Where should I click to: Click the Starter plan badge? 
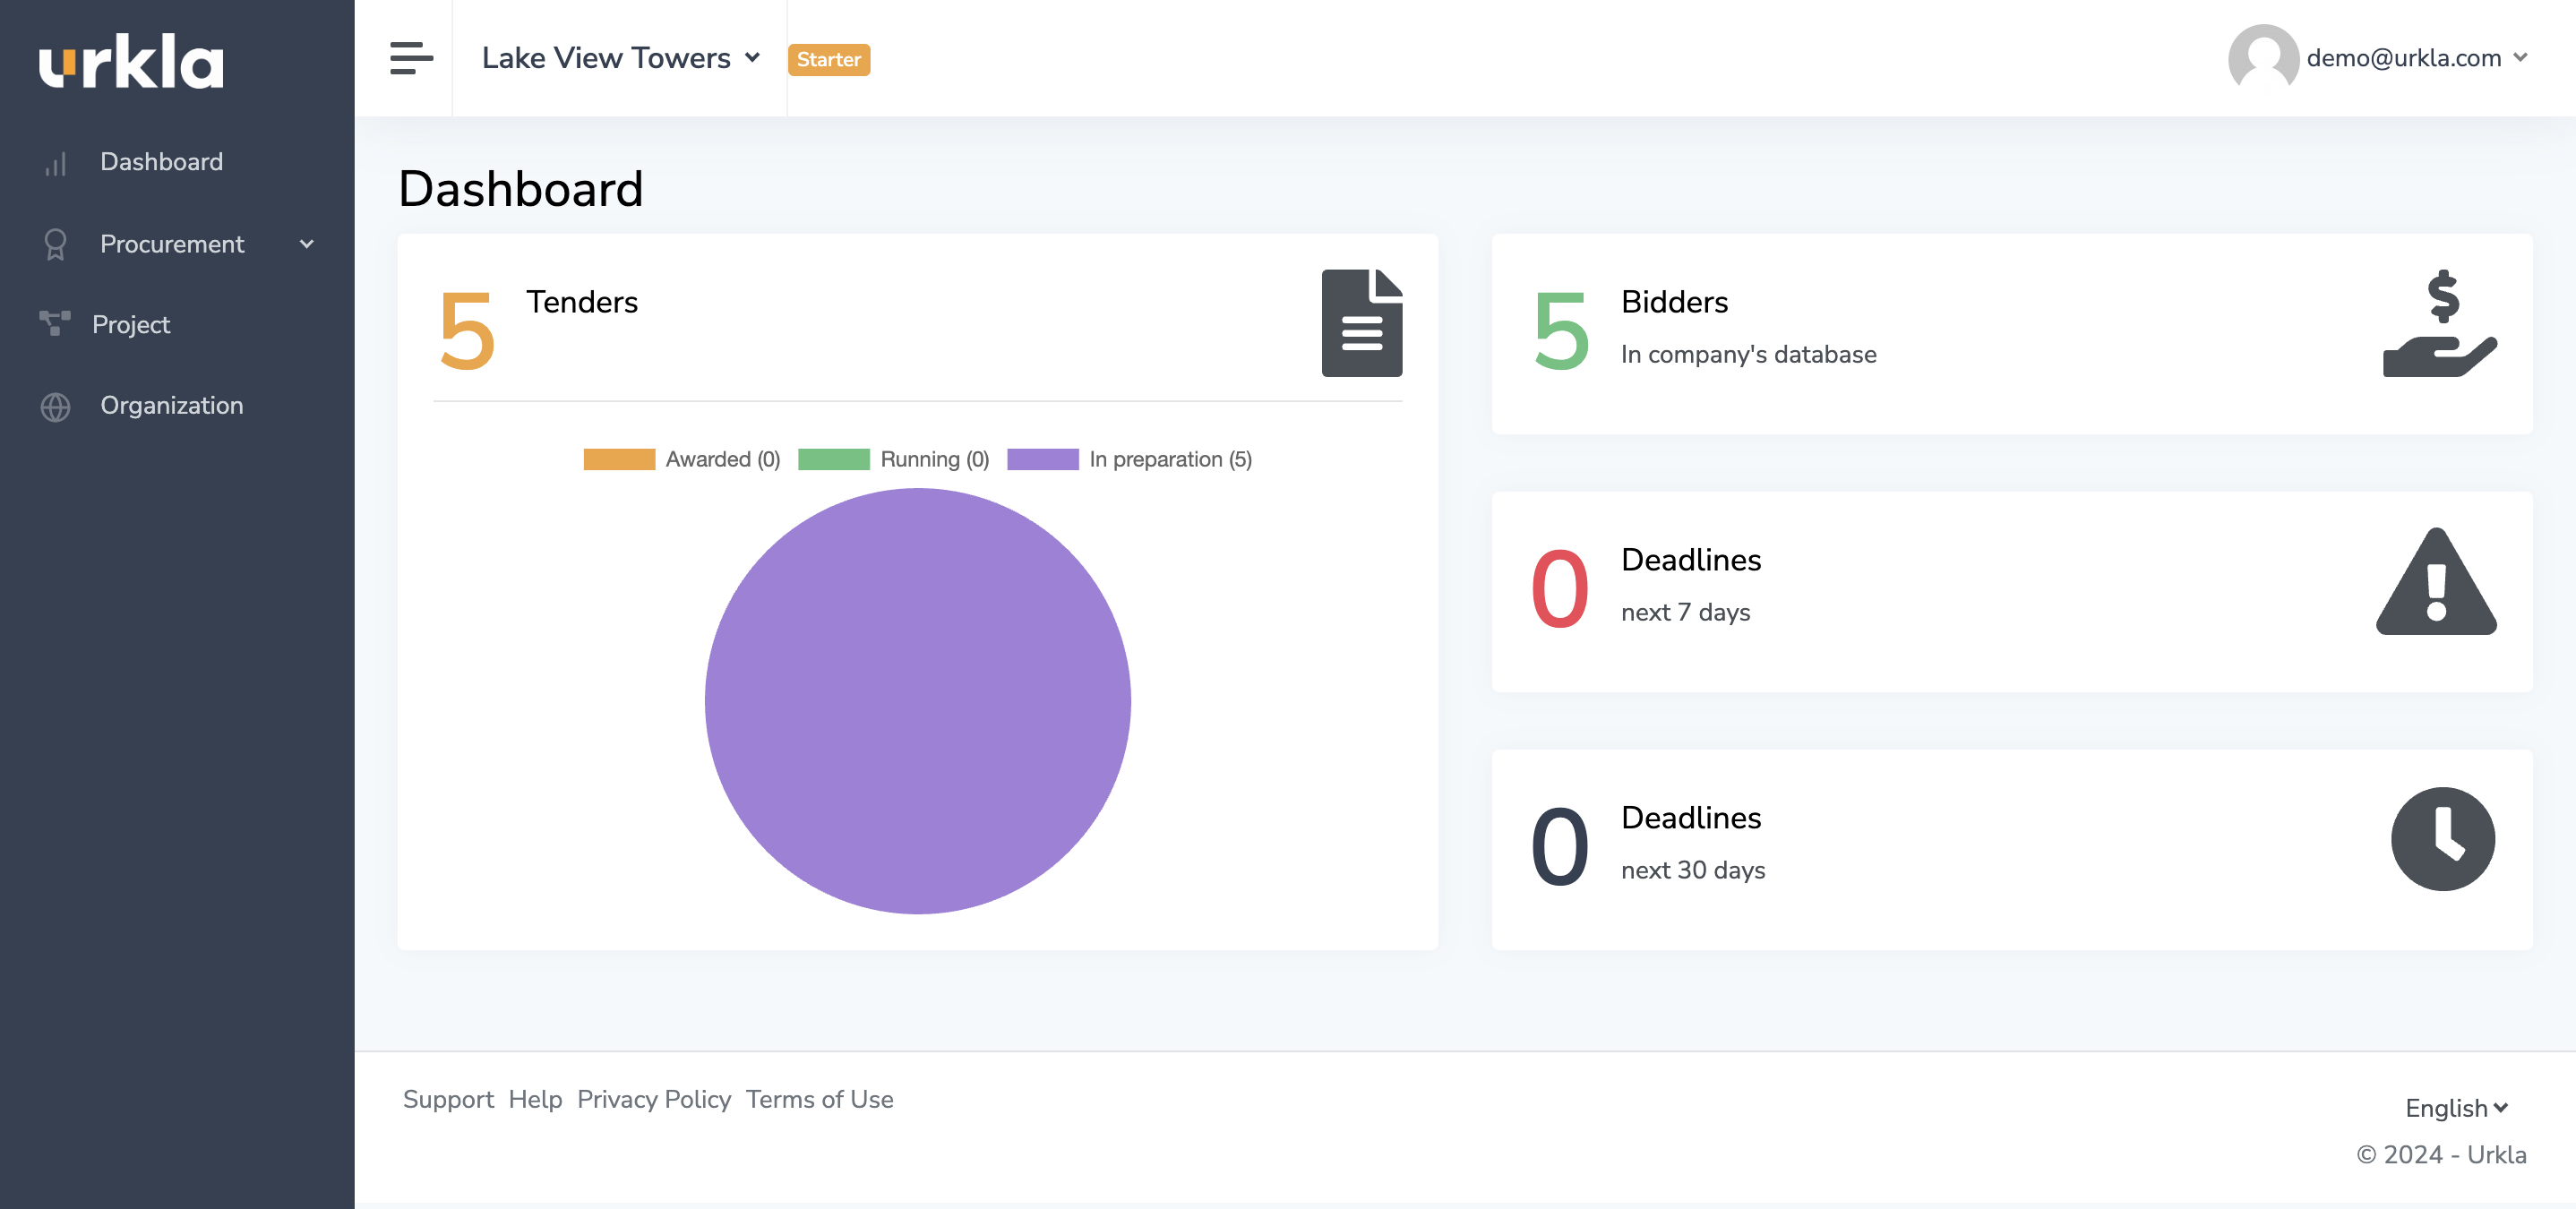click(x=828, y=59)
